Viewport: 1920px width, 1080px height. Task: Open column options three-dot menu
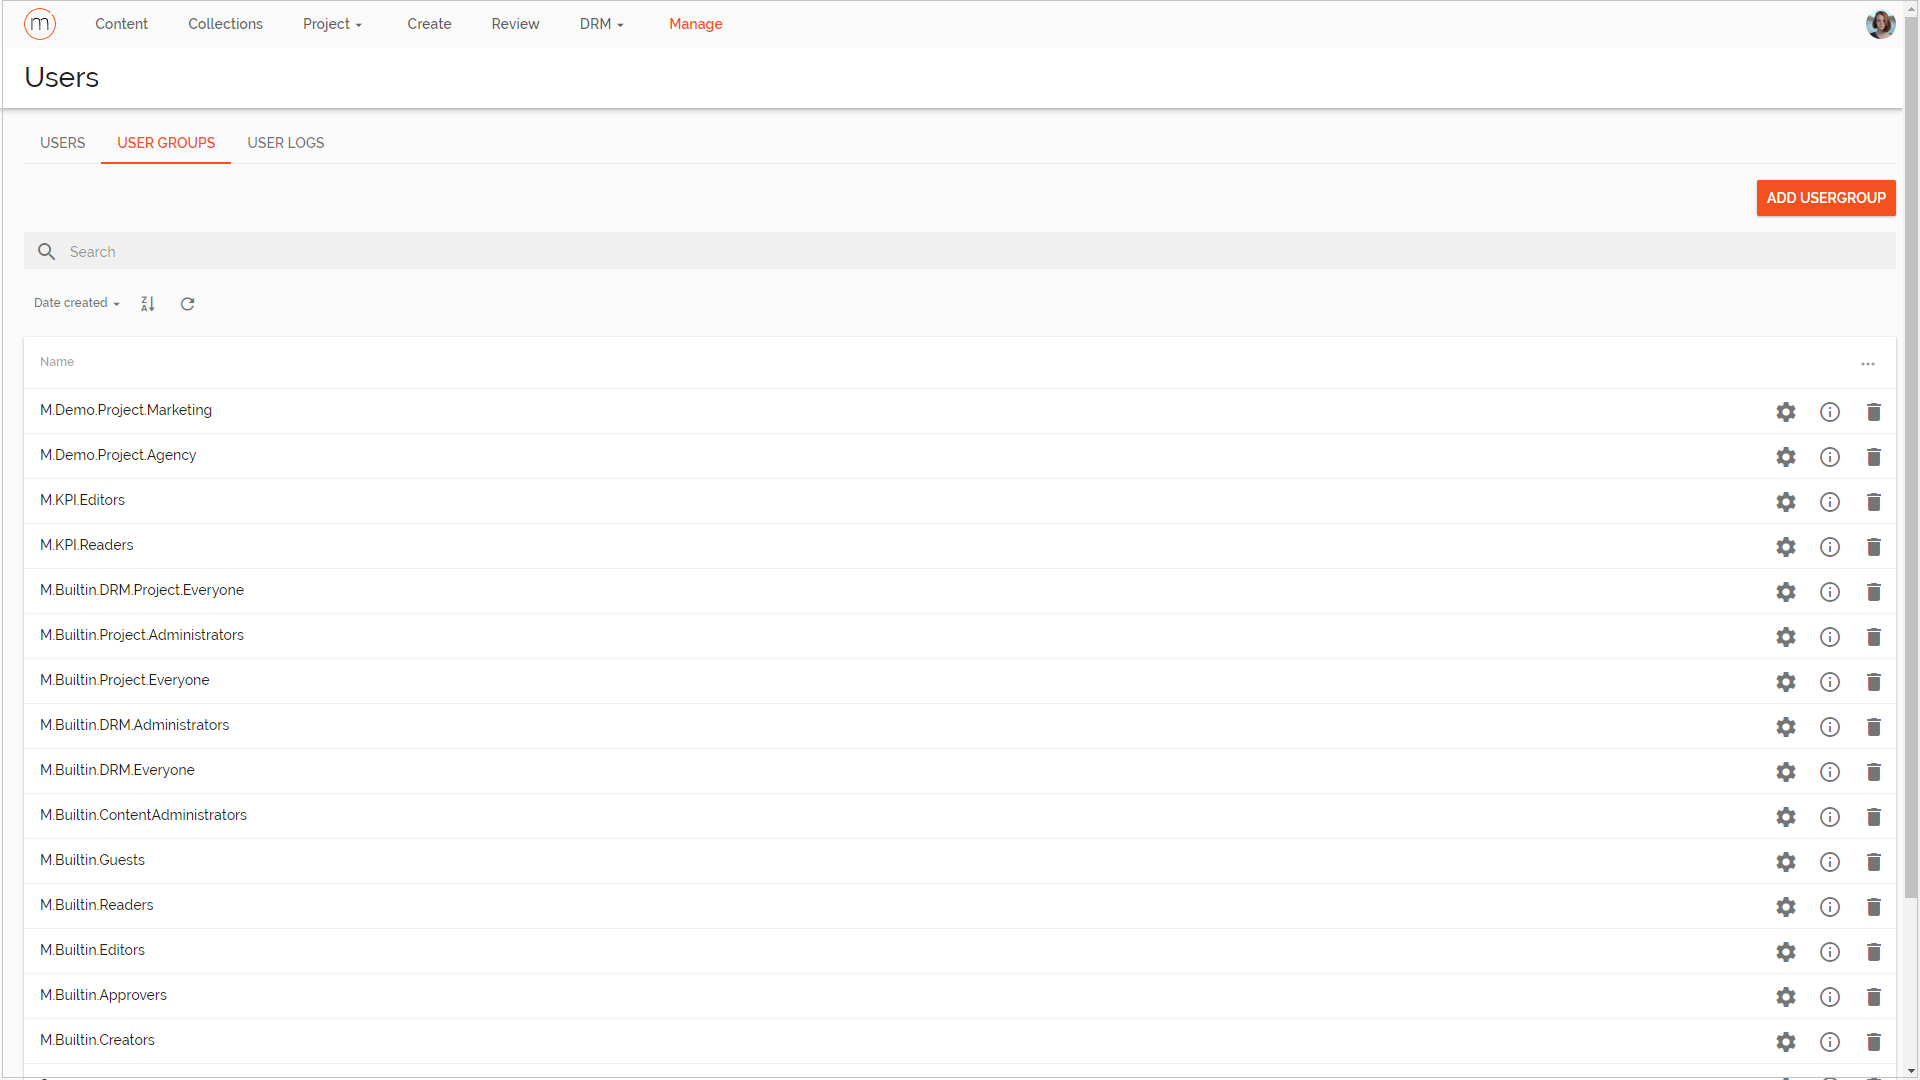[1868, 364]
